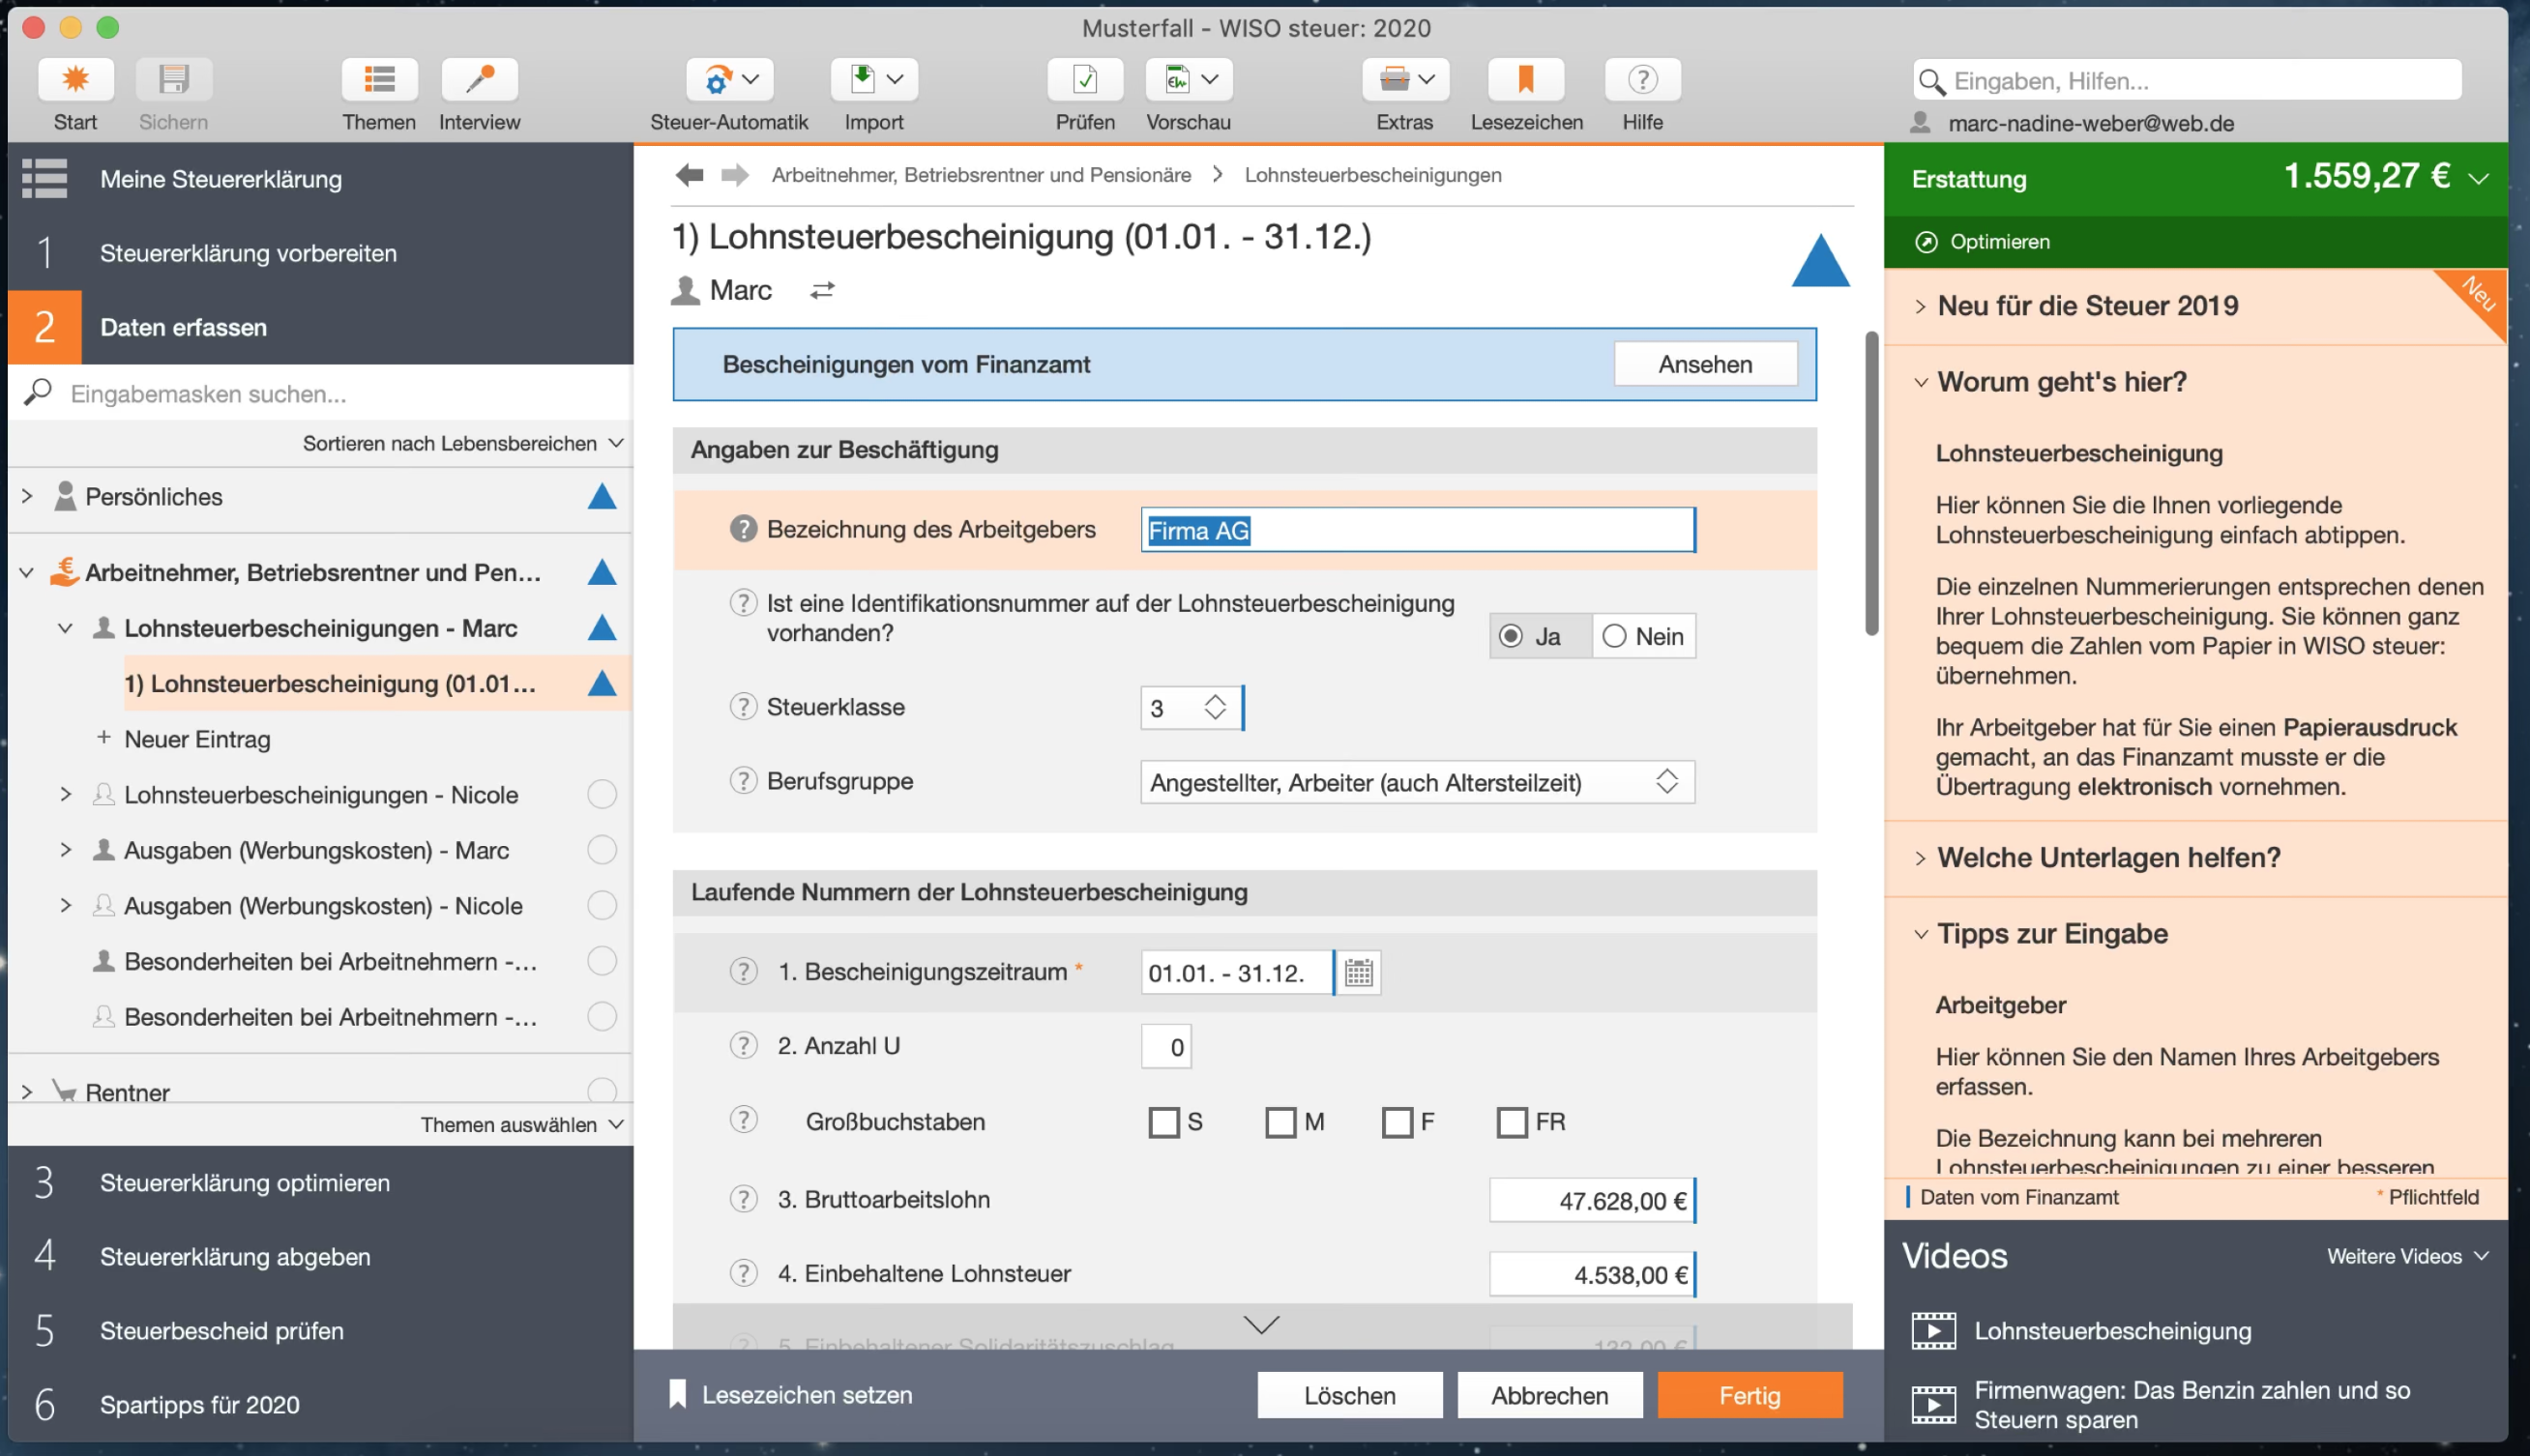This screenshot has height=1456, width=2530.
Task: Click the Prüfen check icon
Action: pyautogui.click(x=1085, y=80)
